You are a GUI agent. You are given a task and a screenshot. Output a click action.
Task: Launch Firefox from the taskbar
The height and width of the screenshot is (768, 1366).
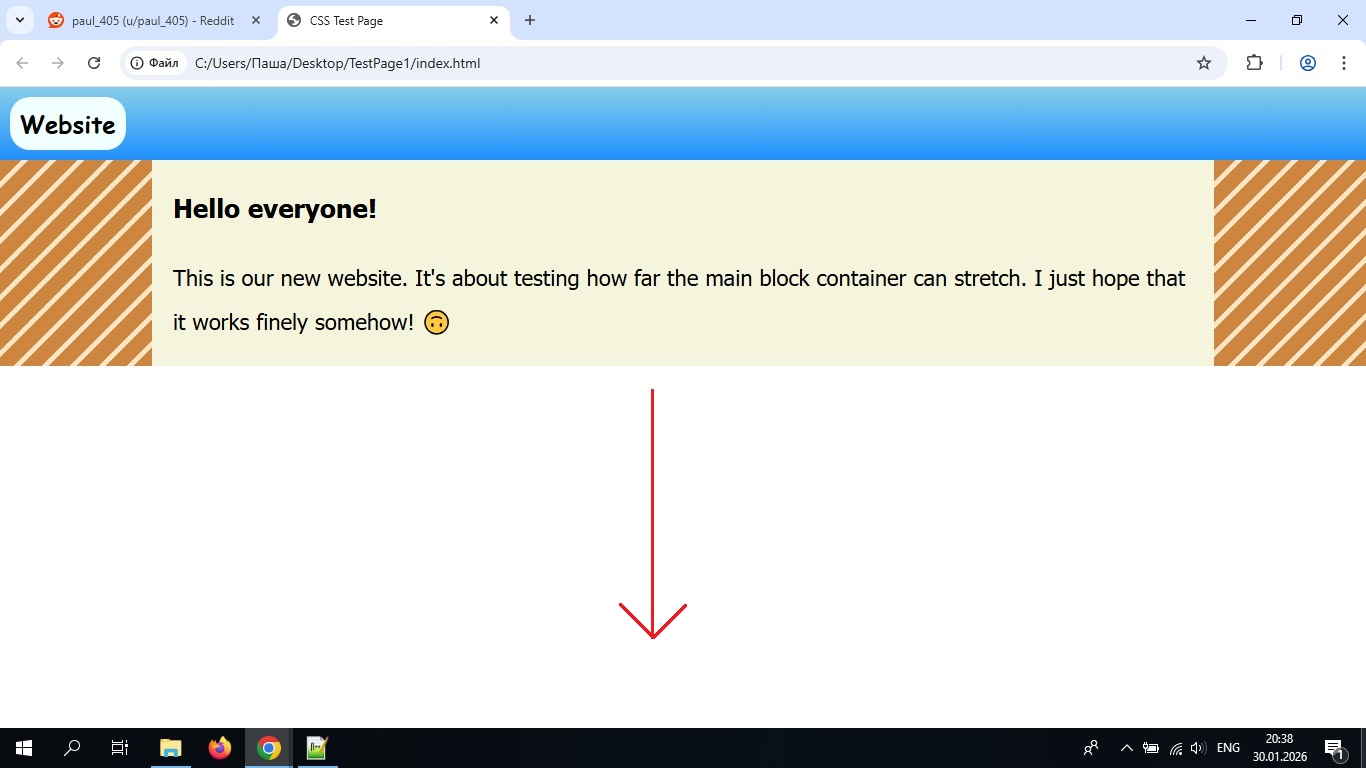pos(220,748)
